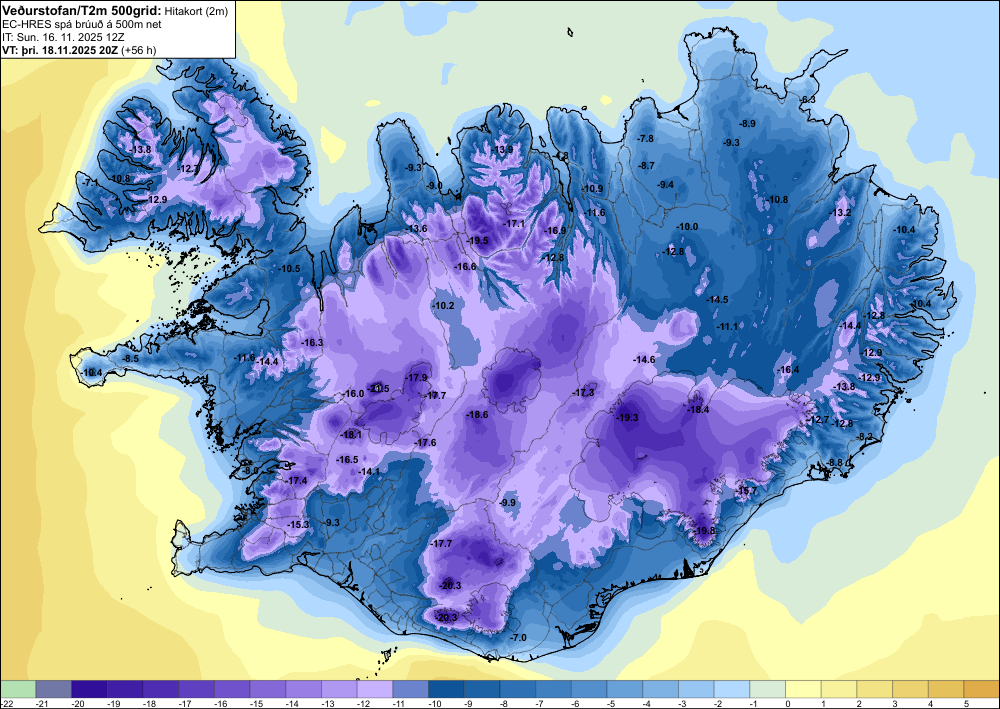The height and width of the screenshot is (709, 1000).
Task: Select the dark blue legend swatch labeled -10
Action: point(446,689)
